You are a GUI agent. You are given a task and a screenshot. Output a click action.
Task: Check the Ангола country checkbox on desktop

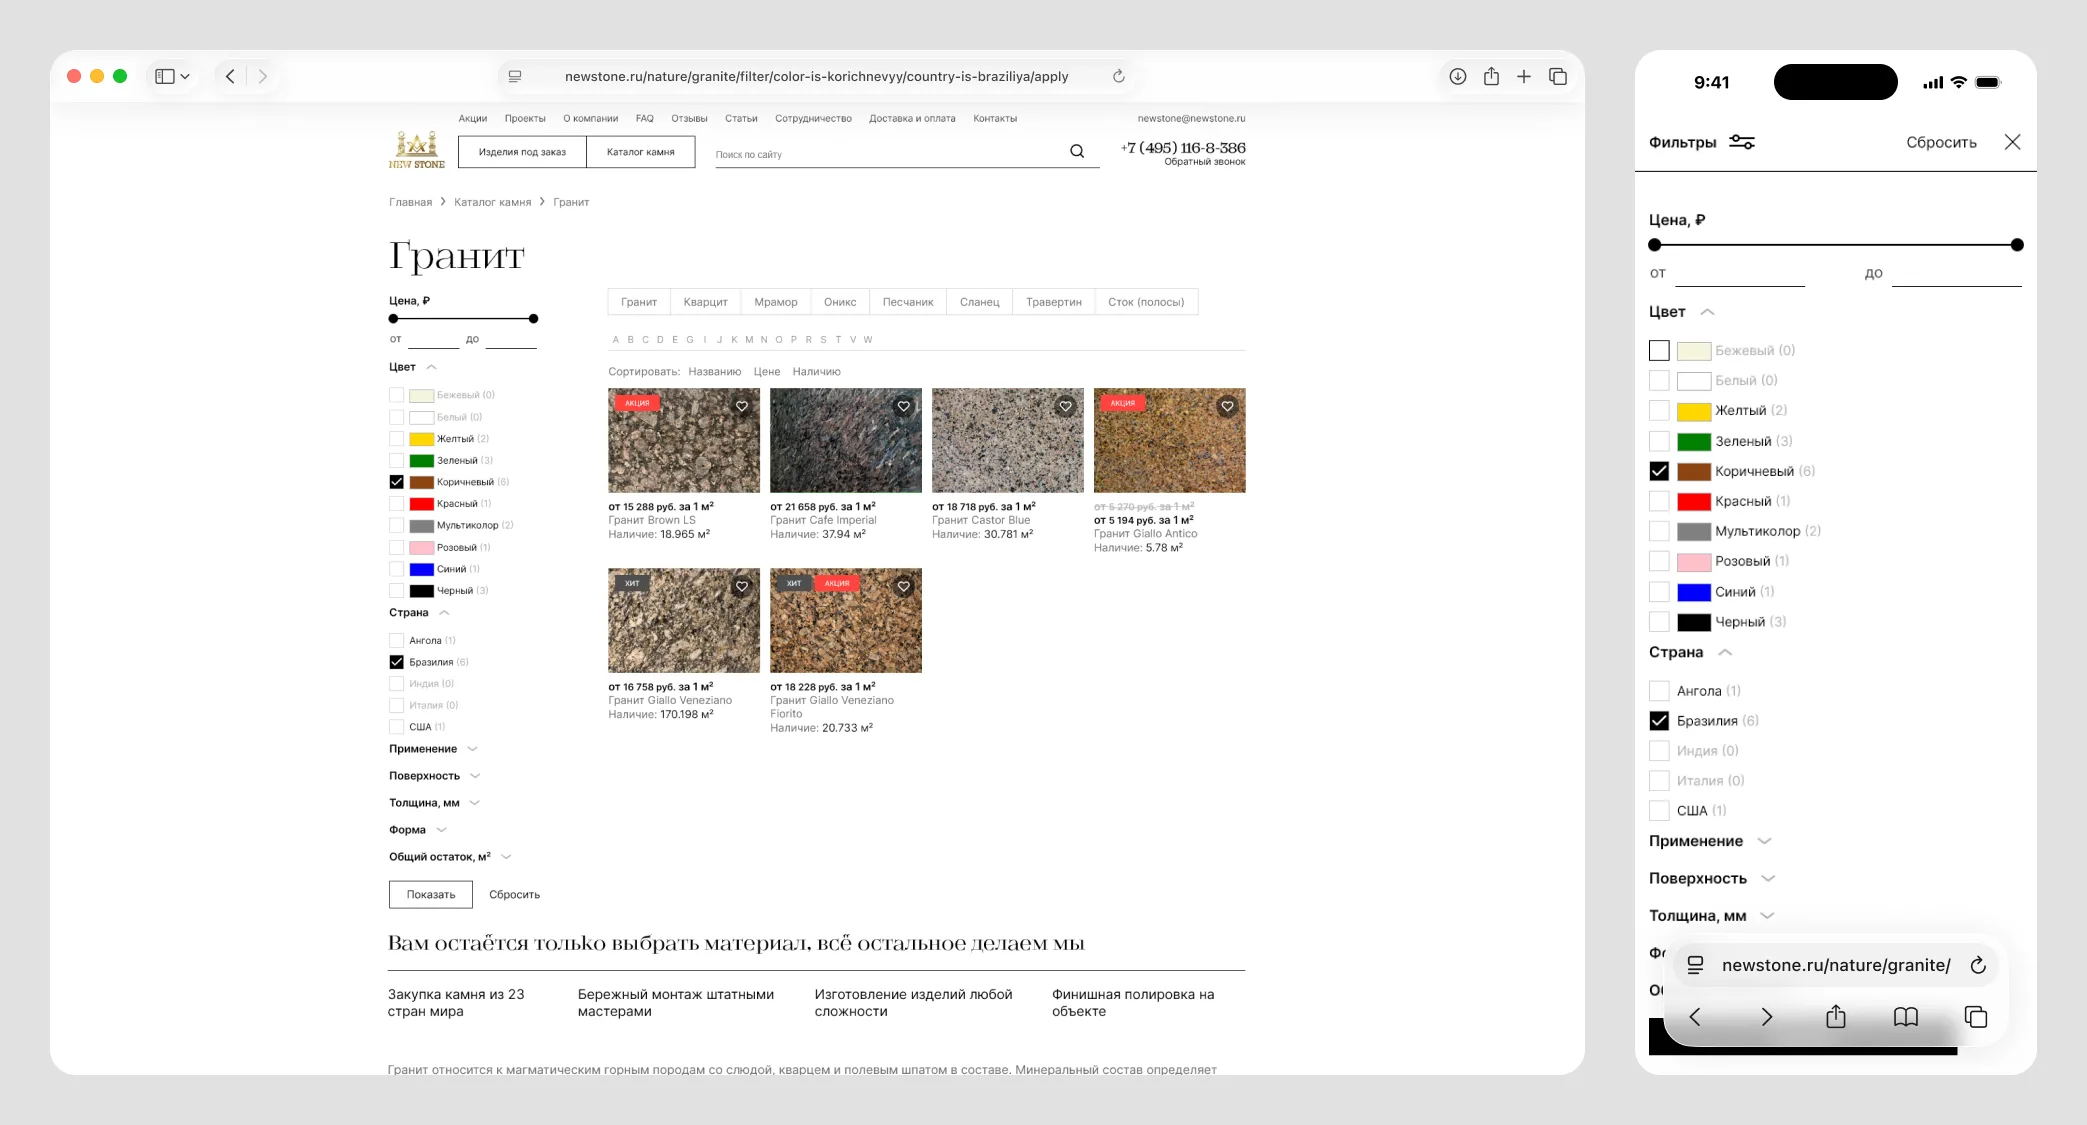397,640
